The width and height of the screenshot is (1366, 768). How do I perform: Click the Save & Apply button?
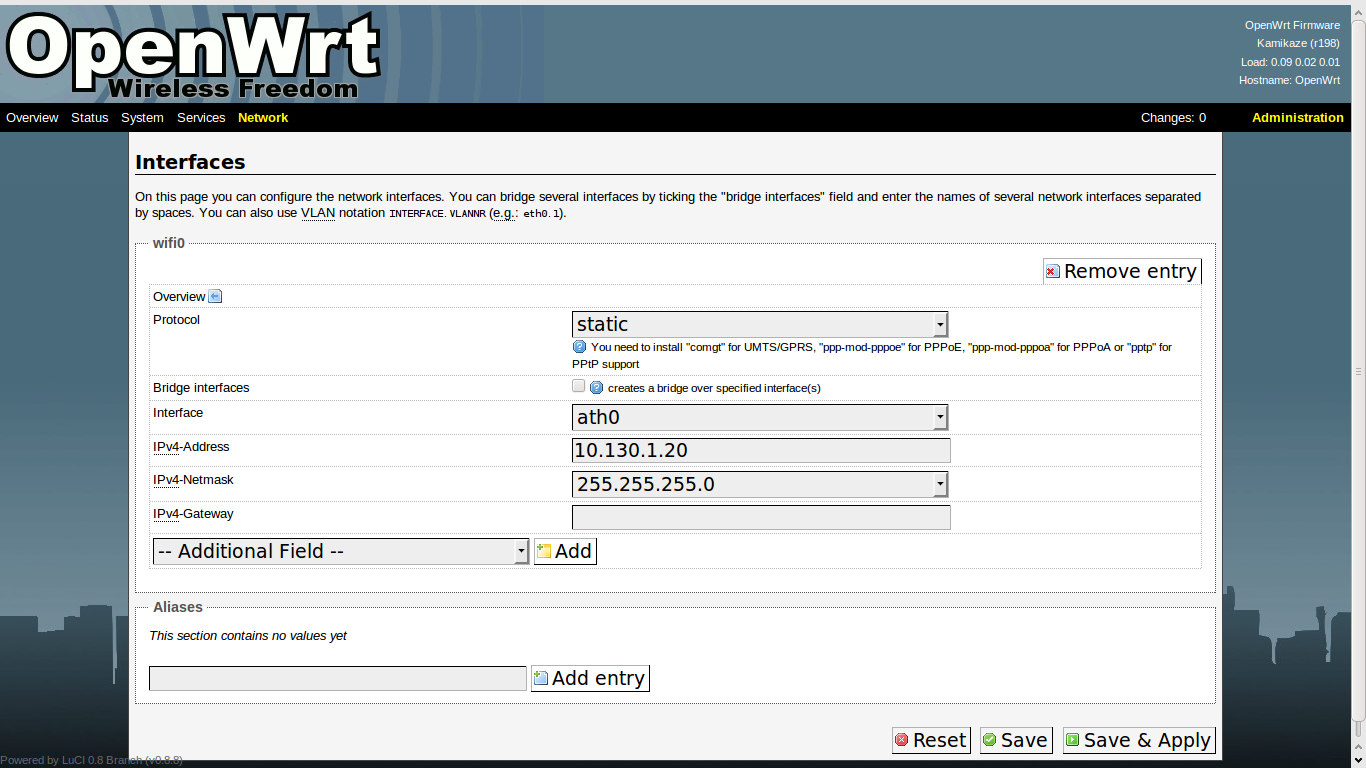[1139, 740]
